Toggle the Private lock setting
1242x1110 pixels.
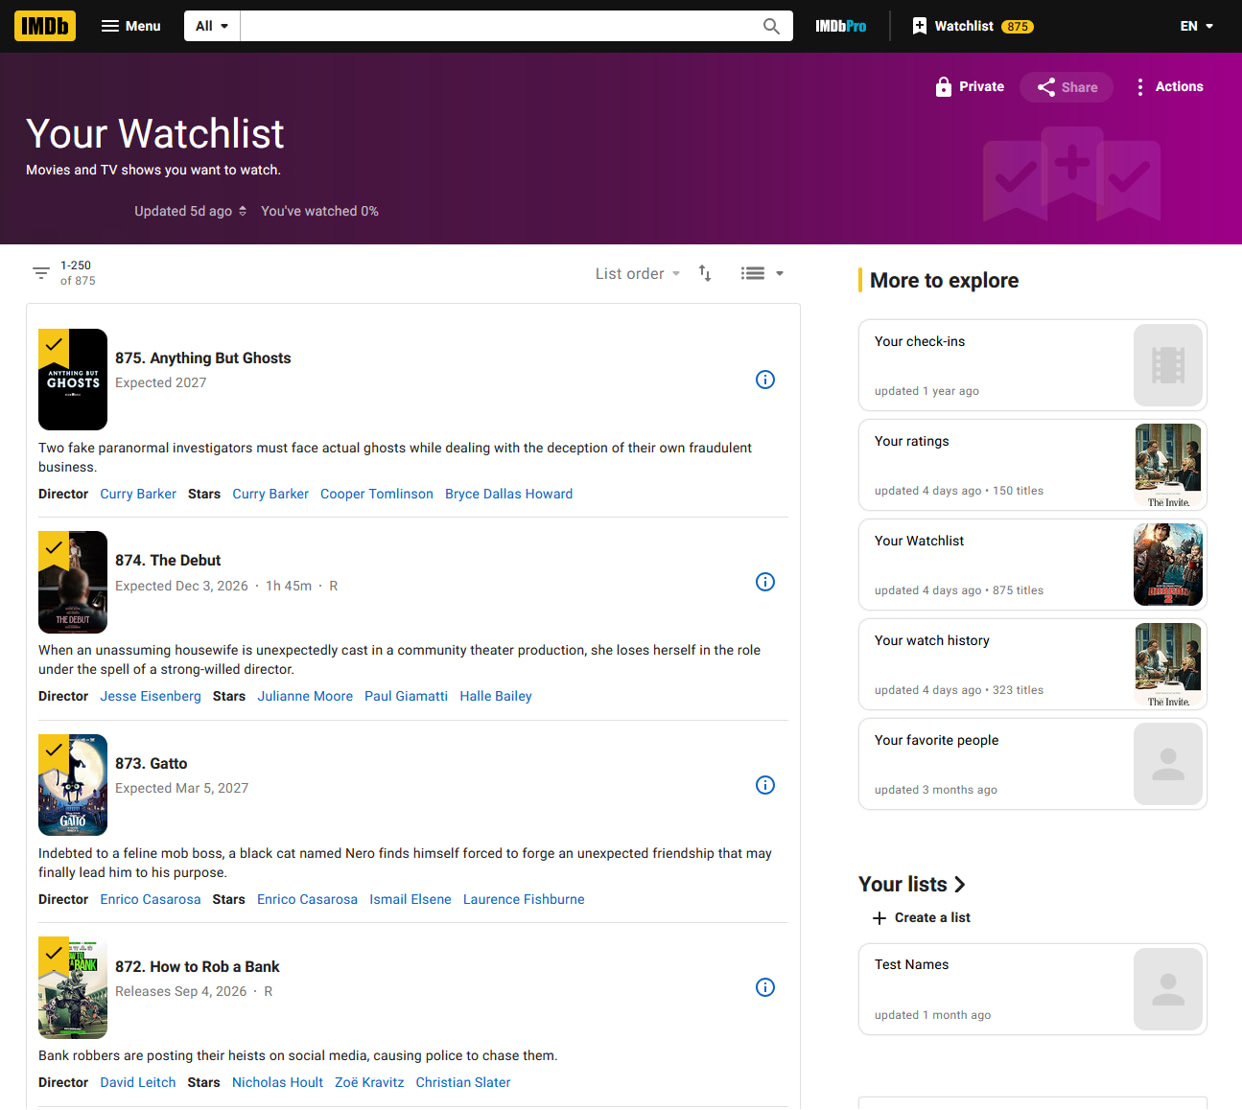tap(969, 87)
